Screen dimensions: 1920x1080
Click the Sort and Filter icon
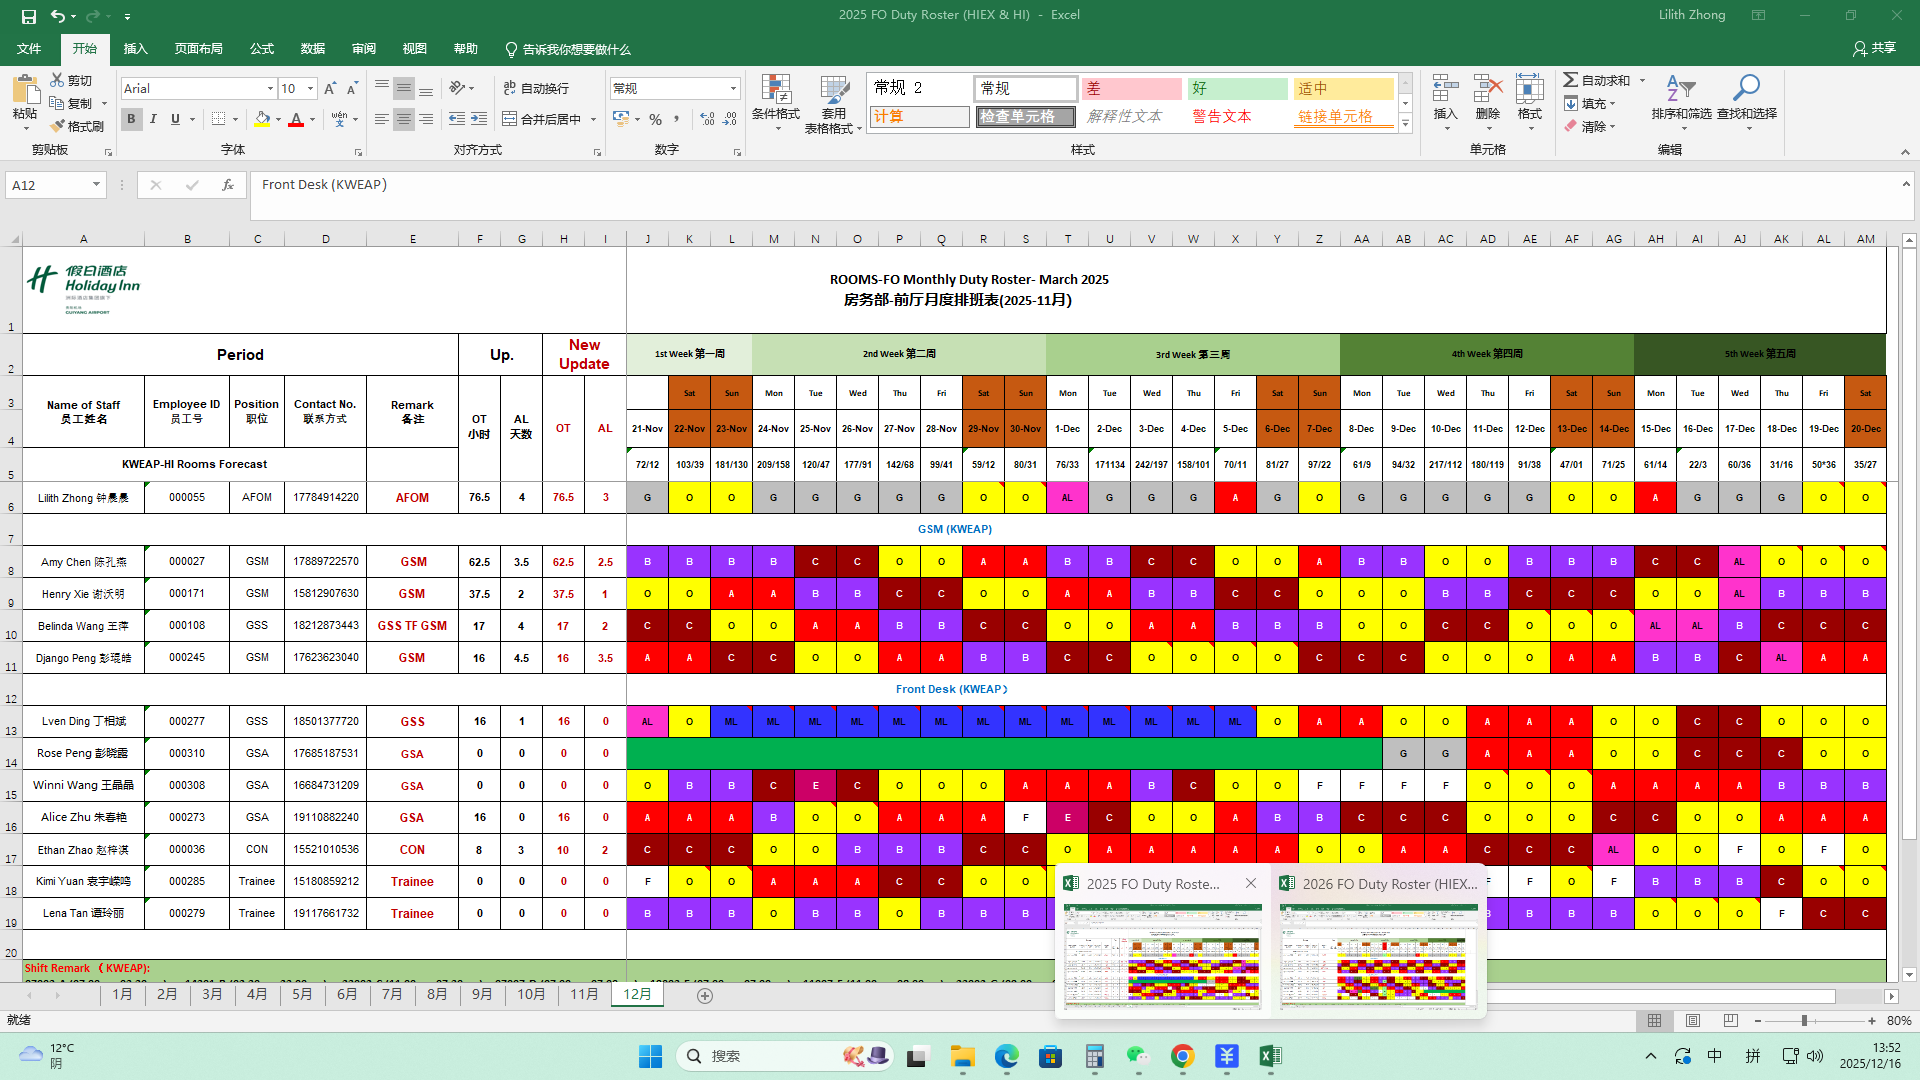(x=1680, y=90)
